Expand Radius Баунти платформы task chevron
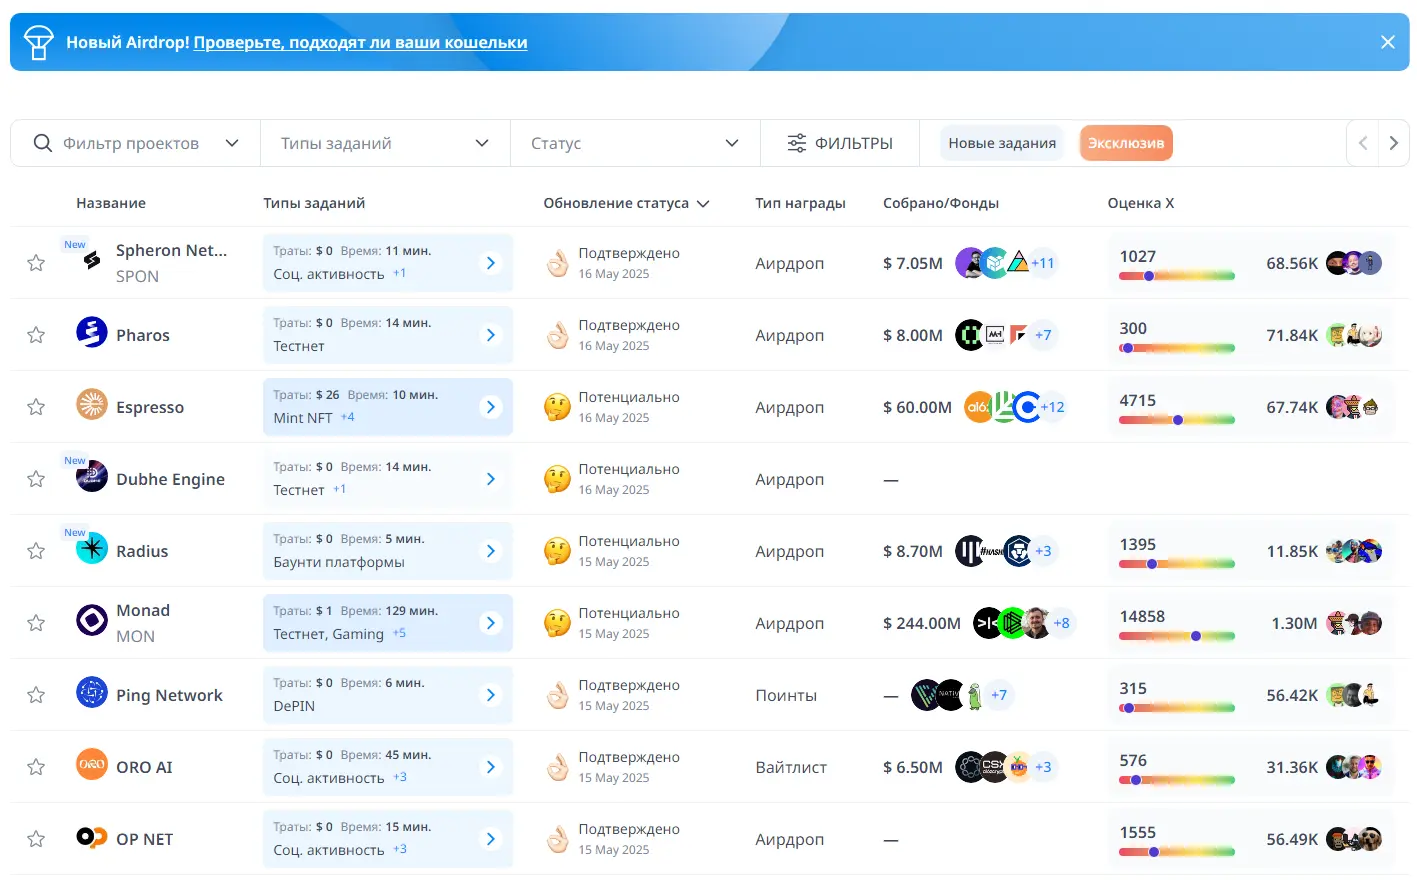 [491, 551]
